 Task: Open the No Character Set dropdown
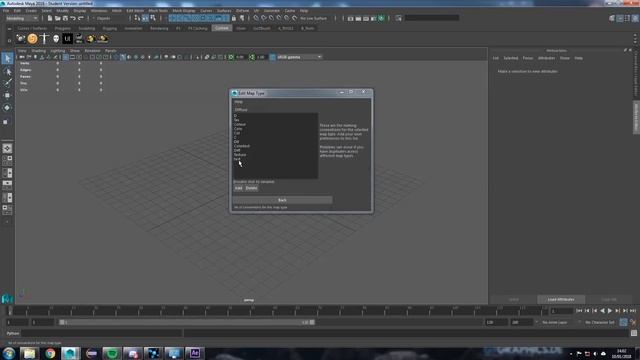(x=599, y=322)
